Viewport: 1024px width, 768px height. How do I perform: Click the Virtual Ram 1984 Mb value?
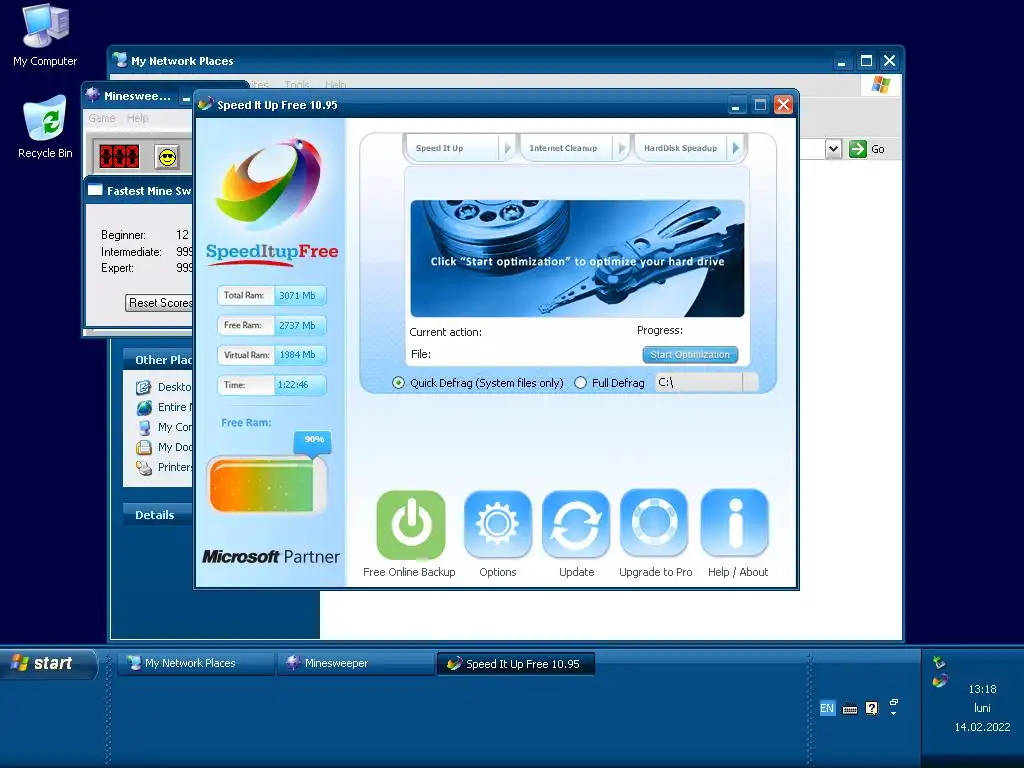[298, 355]
